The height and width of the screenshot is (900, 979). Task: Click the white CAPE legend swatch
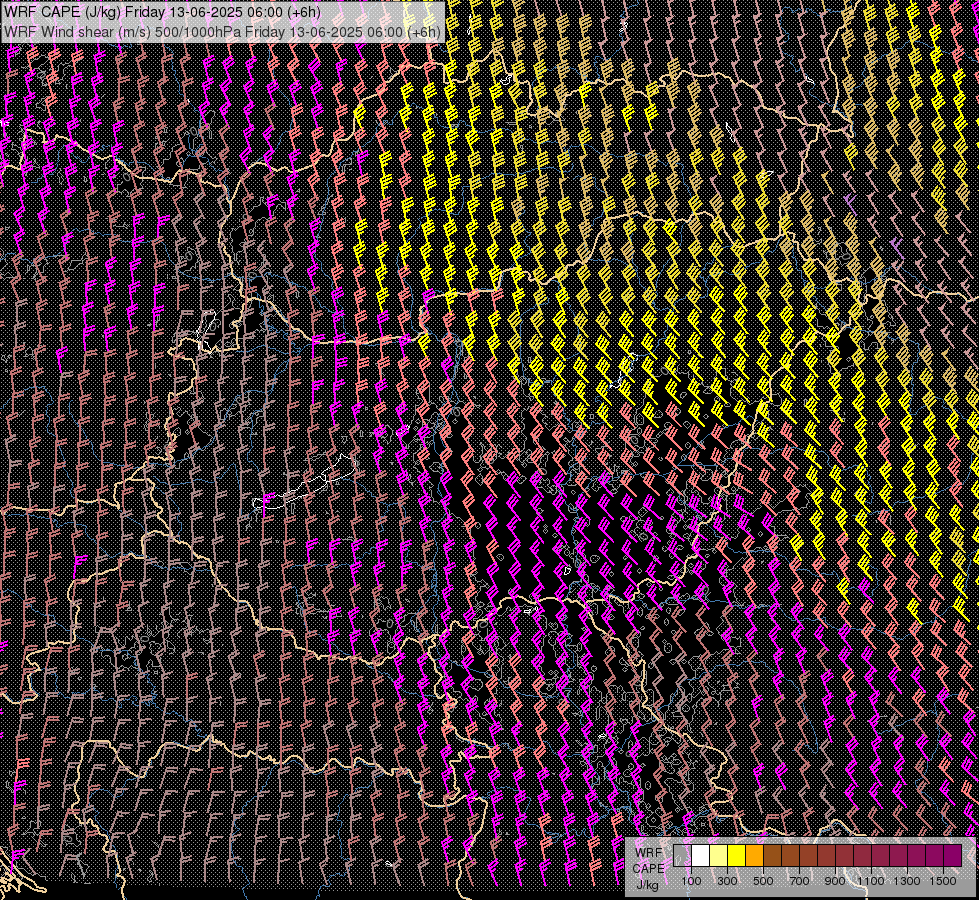[x=701, y=855]
